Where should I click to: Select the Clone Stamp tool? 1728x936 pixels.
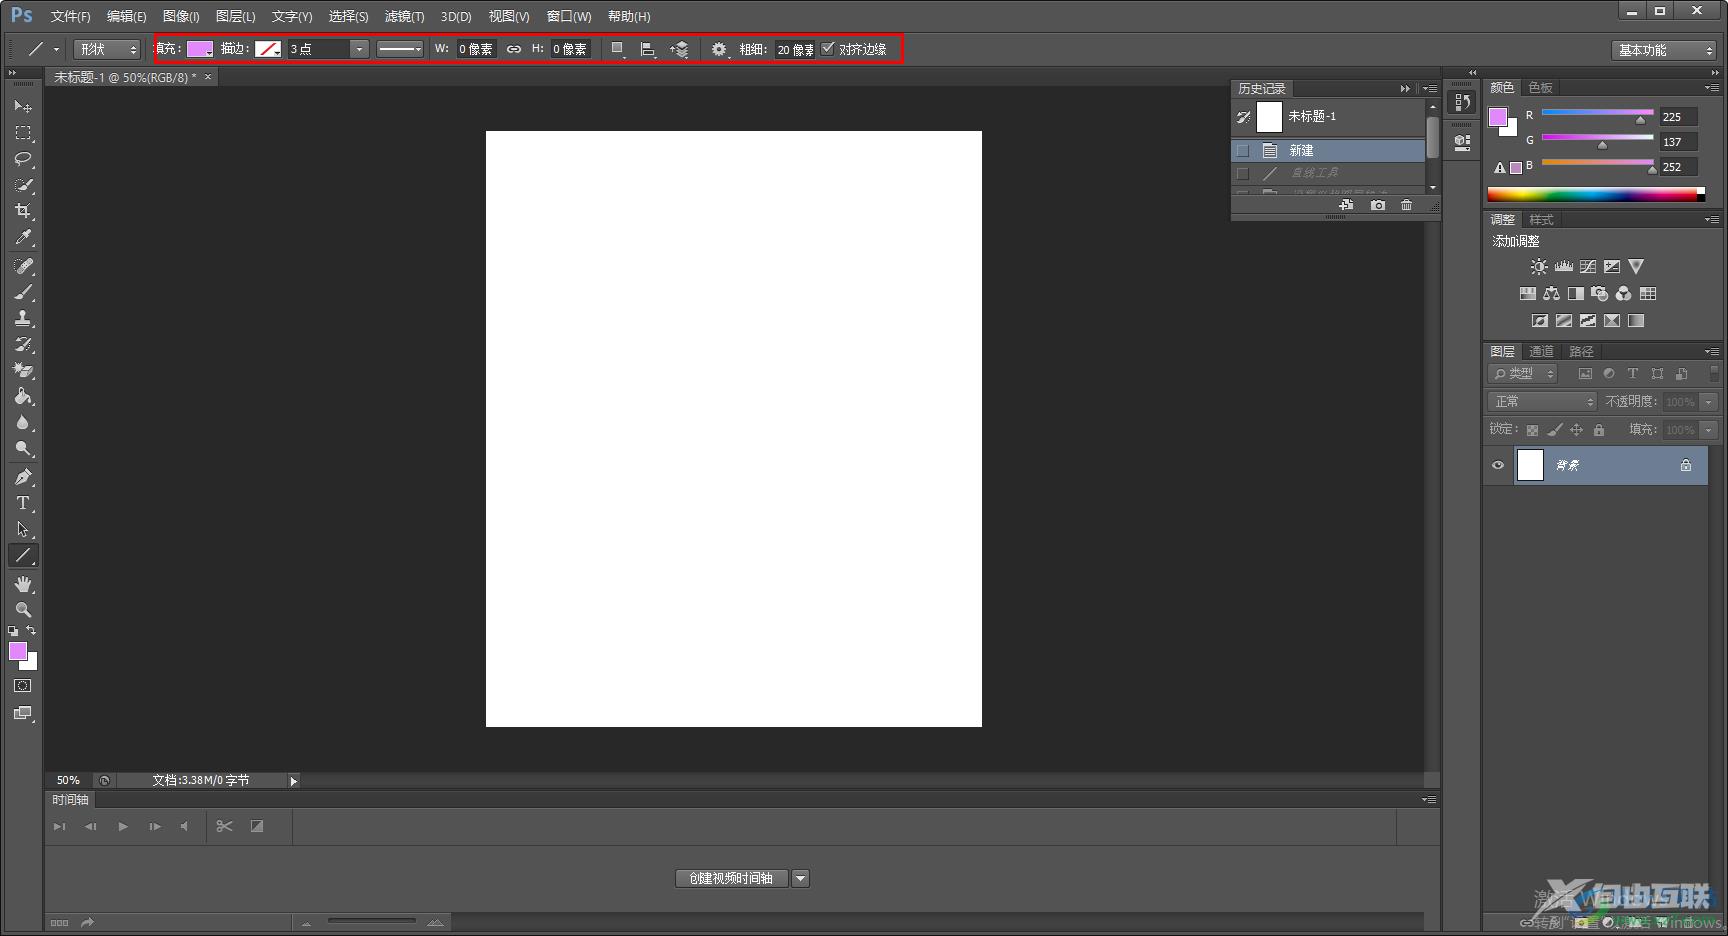[23, 318]
